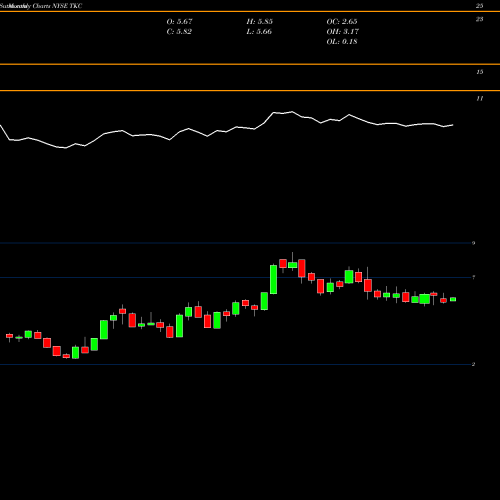500x500 pixels.
Task: Click the '11' axis label
Action: [x=480, y=98]
